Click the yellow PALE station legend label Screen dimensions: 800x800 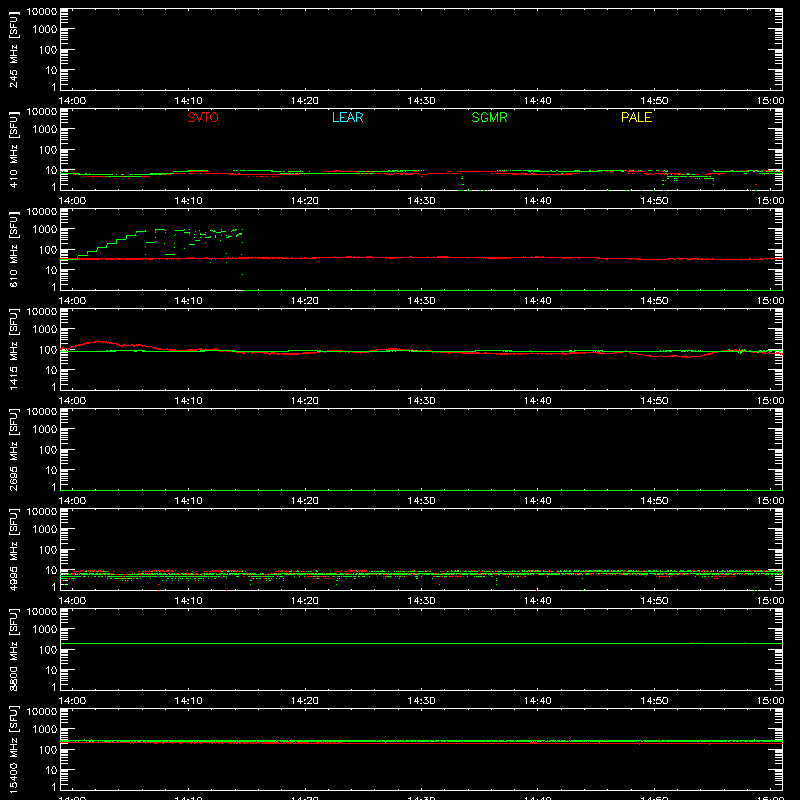pos(636,117)
